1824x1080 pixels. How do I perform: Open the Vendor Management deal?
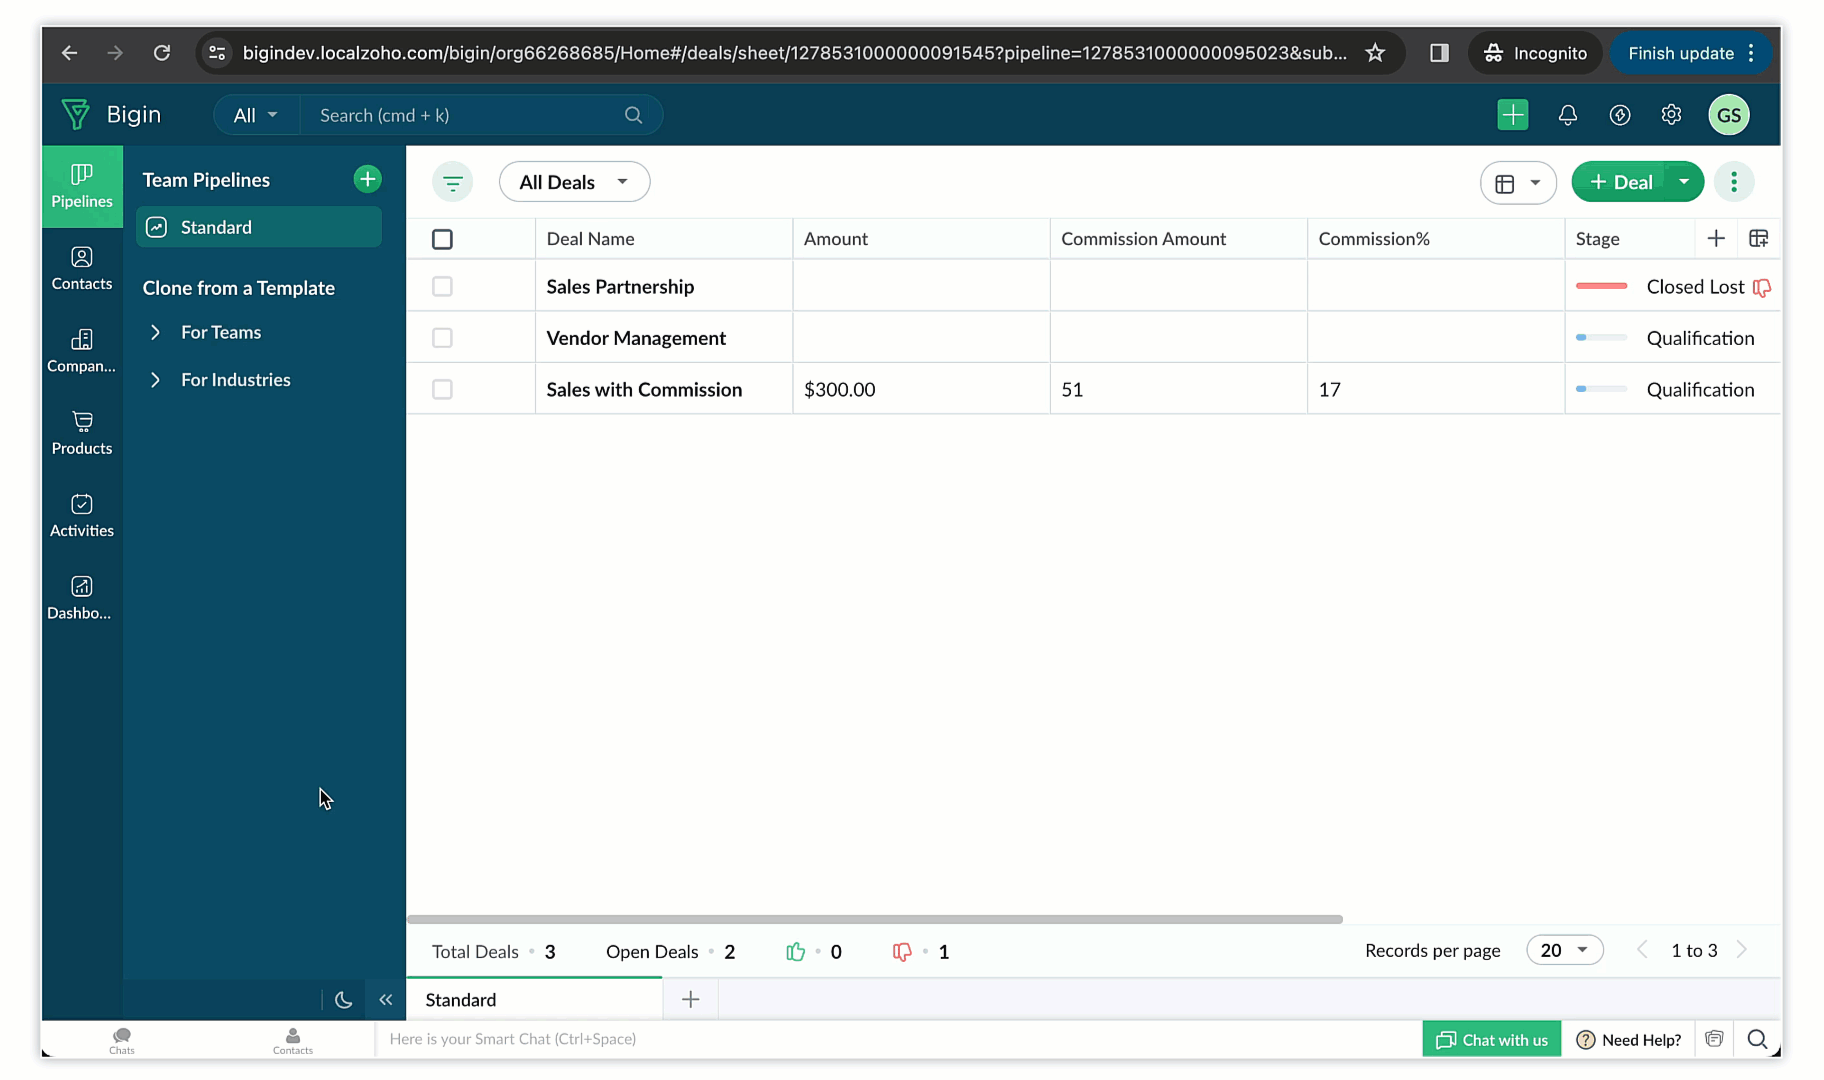[x=636, y=338]
